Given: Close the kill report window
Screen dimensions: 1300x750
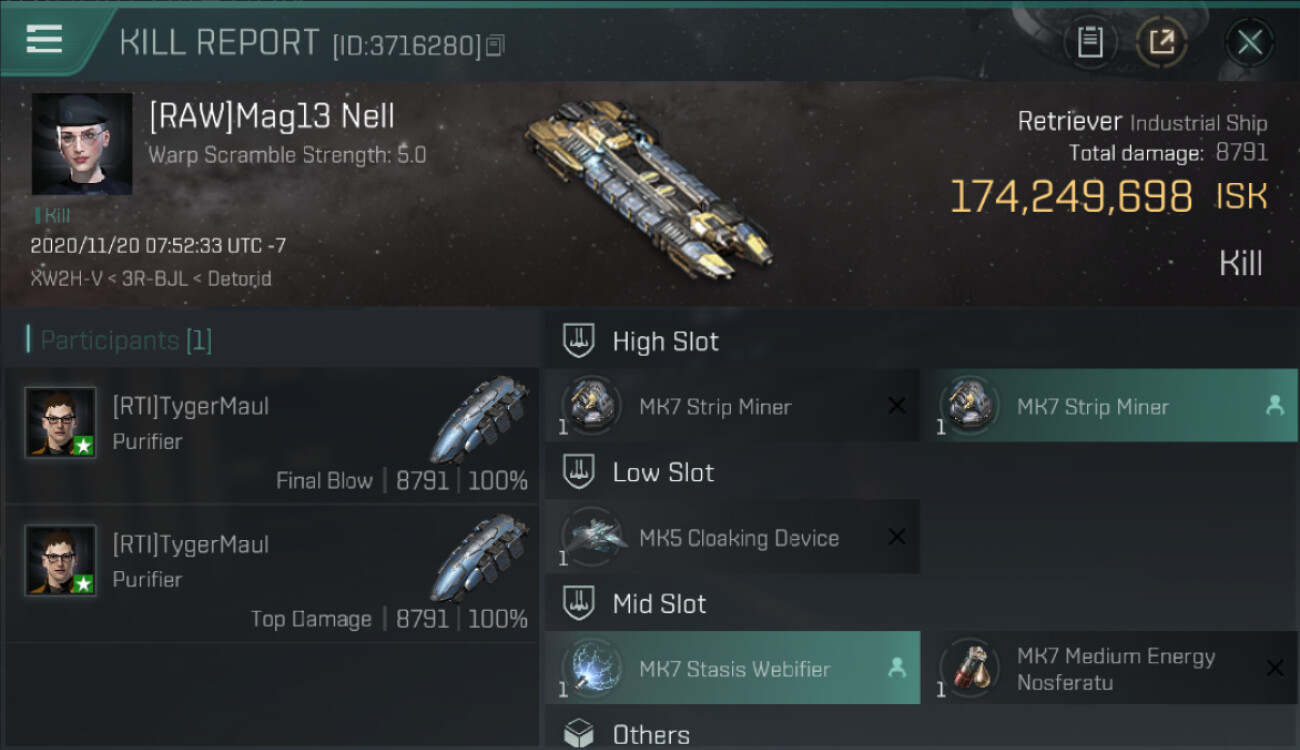Looking at the screenshot, I should coord(1249,42).
